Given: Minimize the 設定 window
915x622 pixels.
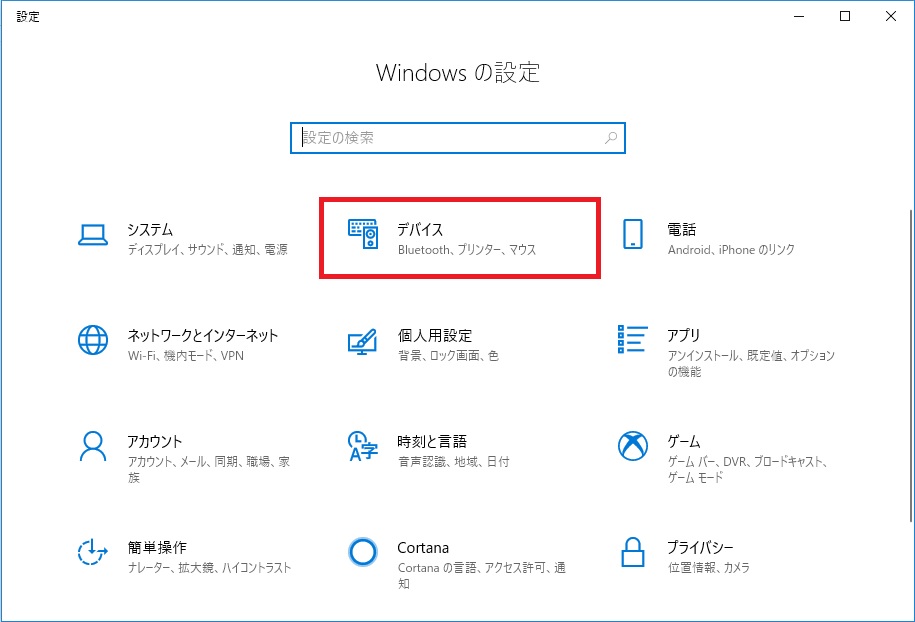Looking at the screenshot, I should [x=799, y=16].
